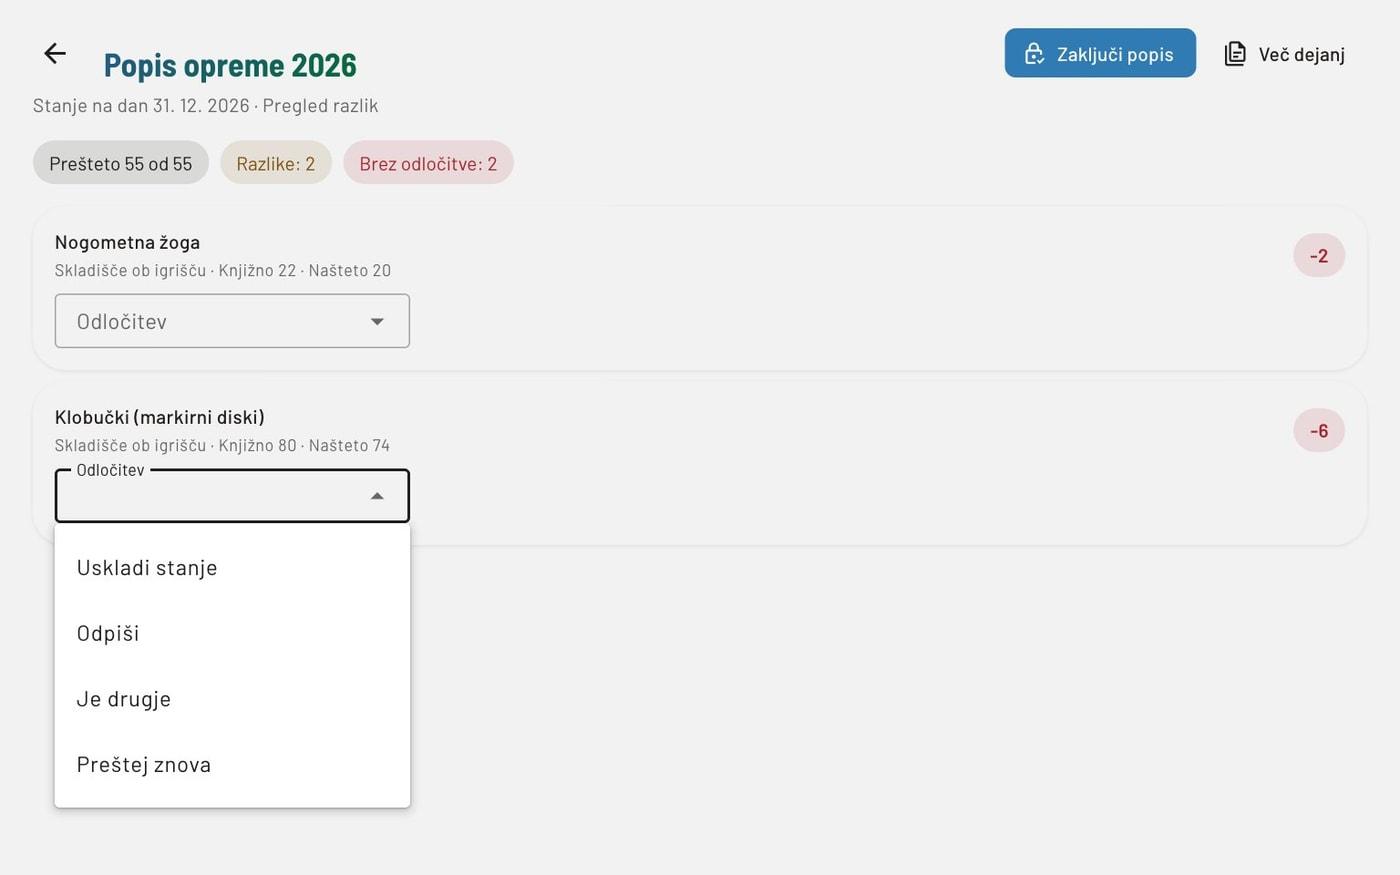Collapse the Klobučki dropdown with the up arrow
Viewport: 1400px width, 875px height.
(x=377, y=496)
